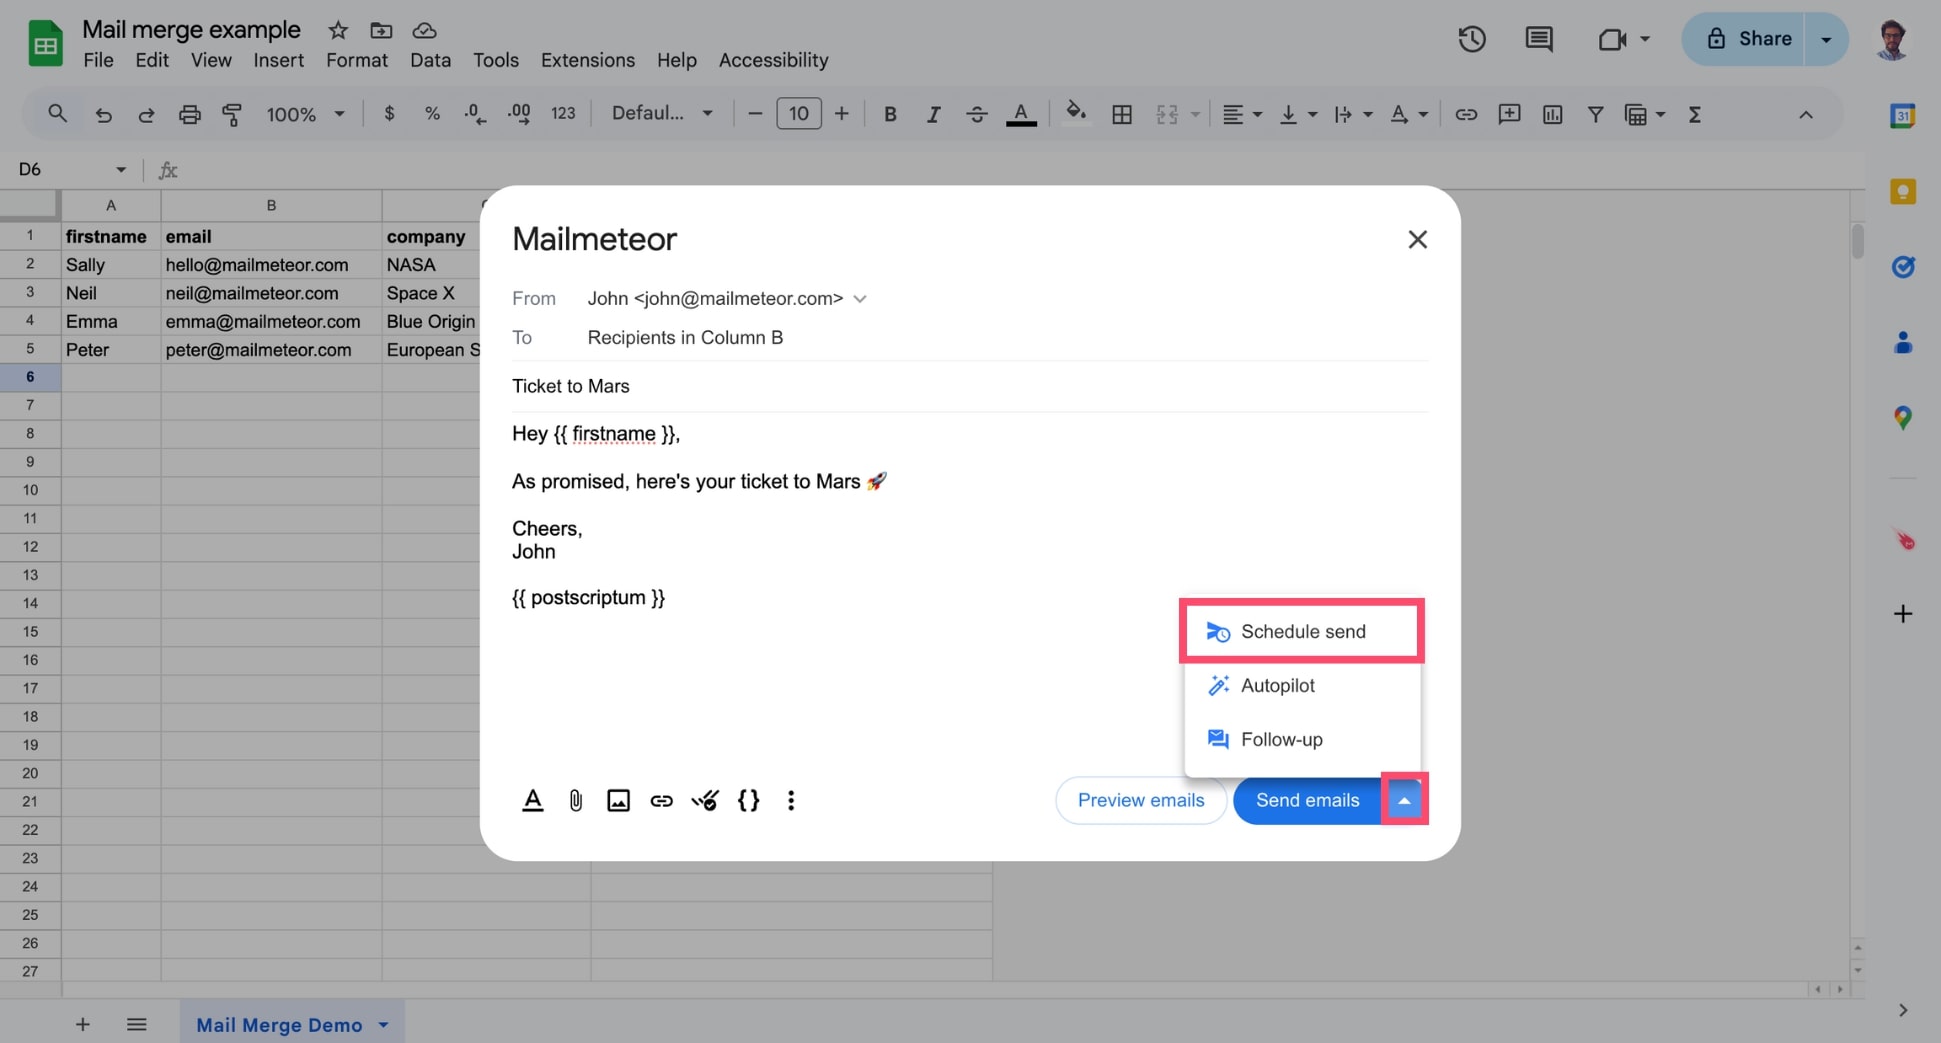The image size is (1941, 1043).
Task: Click Preview emails button
Action: 1141,800
